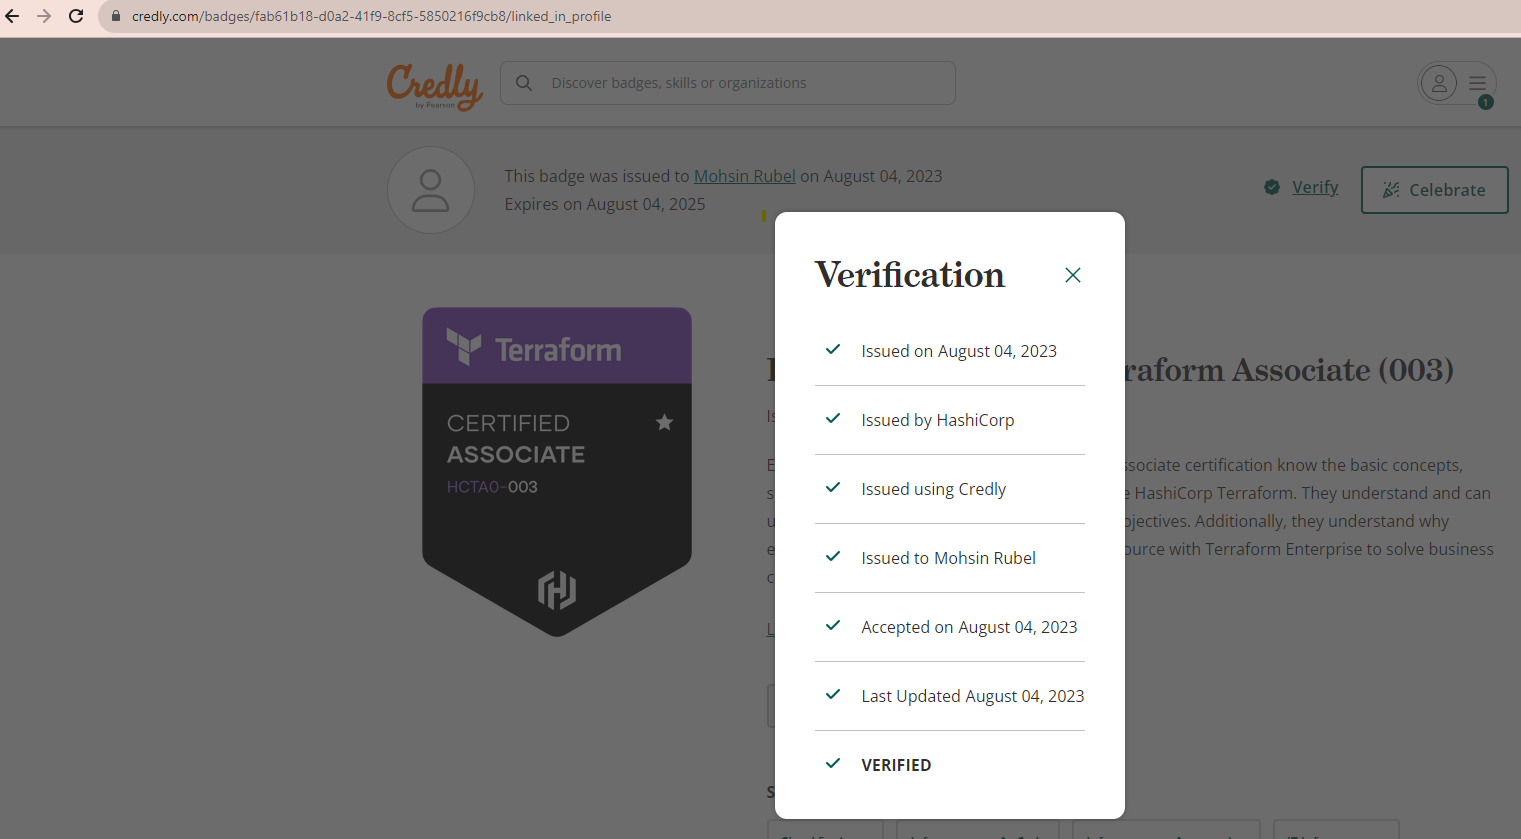Click the profile placeholder avatar picture
This screenshot has height=839, width=1521.
pos(431,190)
